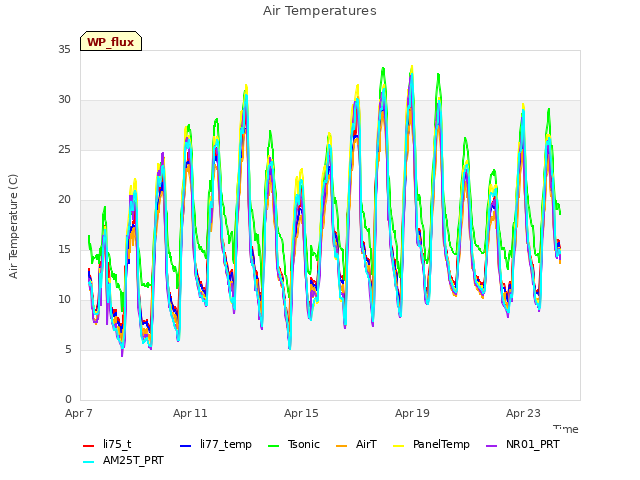Click the Air Temperatures chart title
Viewport: 640px width, 480px height.
(x=320, y=11)
